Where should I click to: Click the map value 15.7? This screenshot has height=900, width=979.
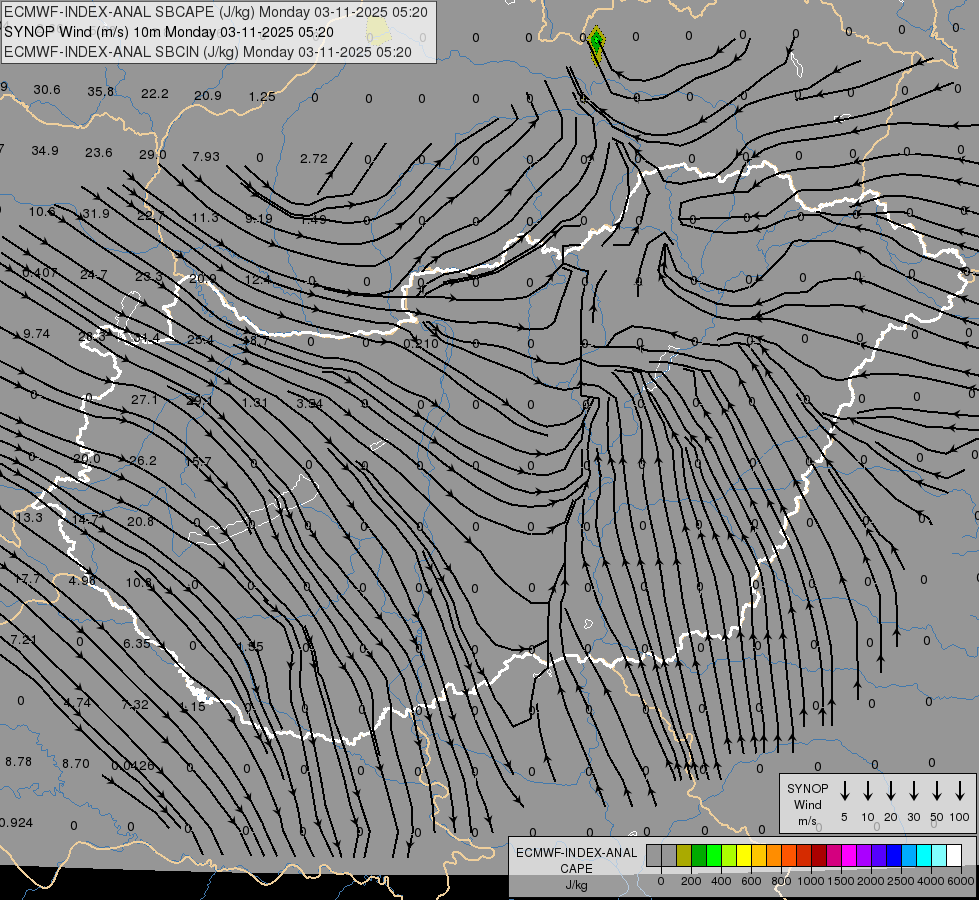click(198, 462)
